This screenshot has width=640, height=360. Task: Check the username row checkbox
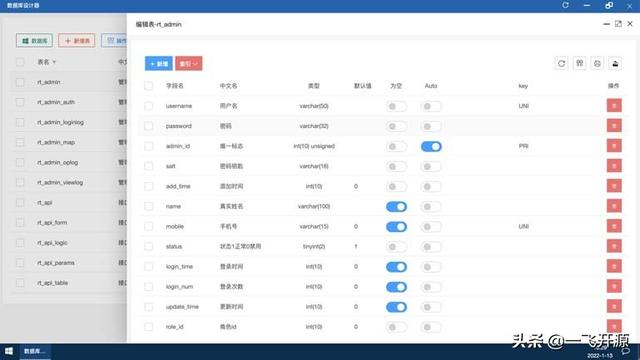[x=149, y=106]
